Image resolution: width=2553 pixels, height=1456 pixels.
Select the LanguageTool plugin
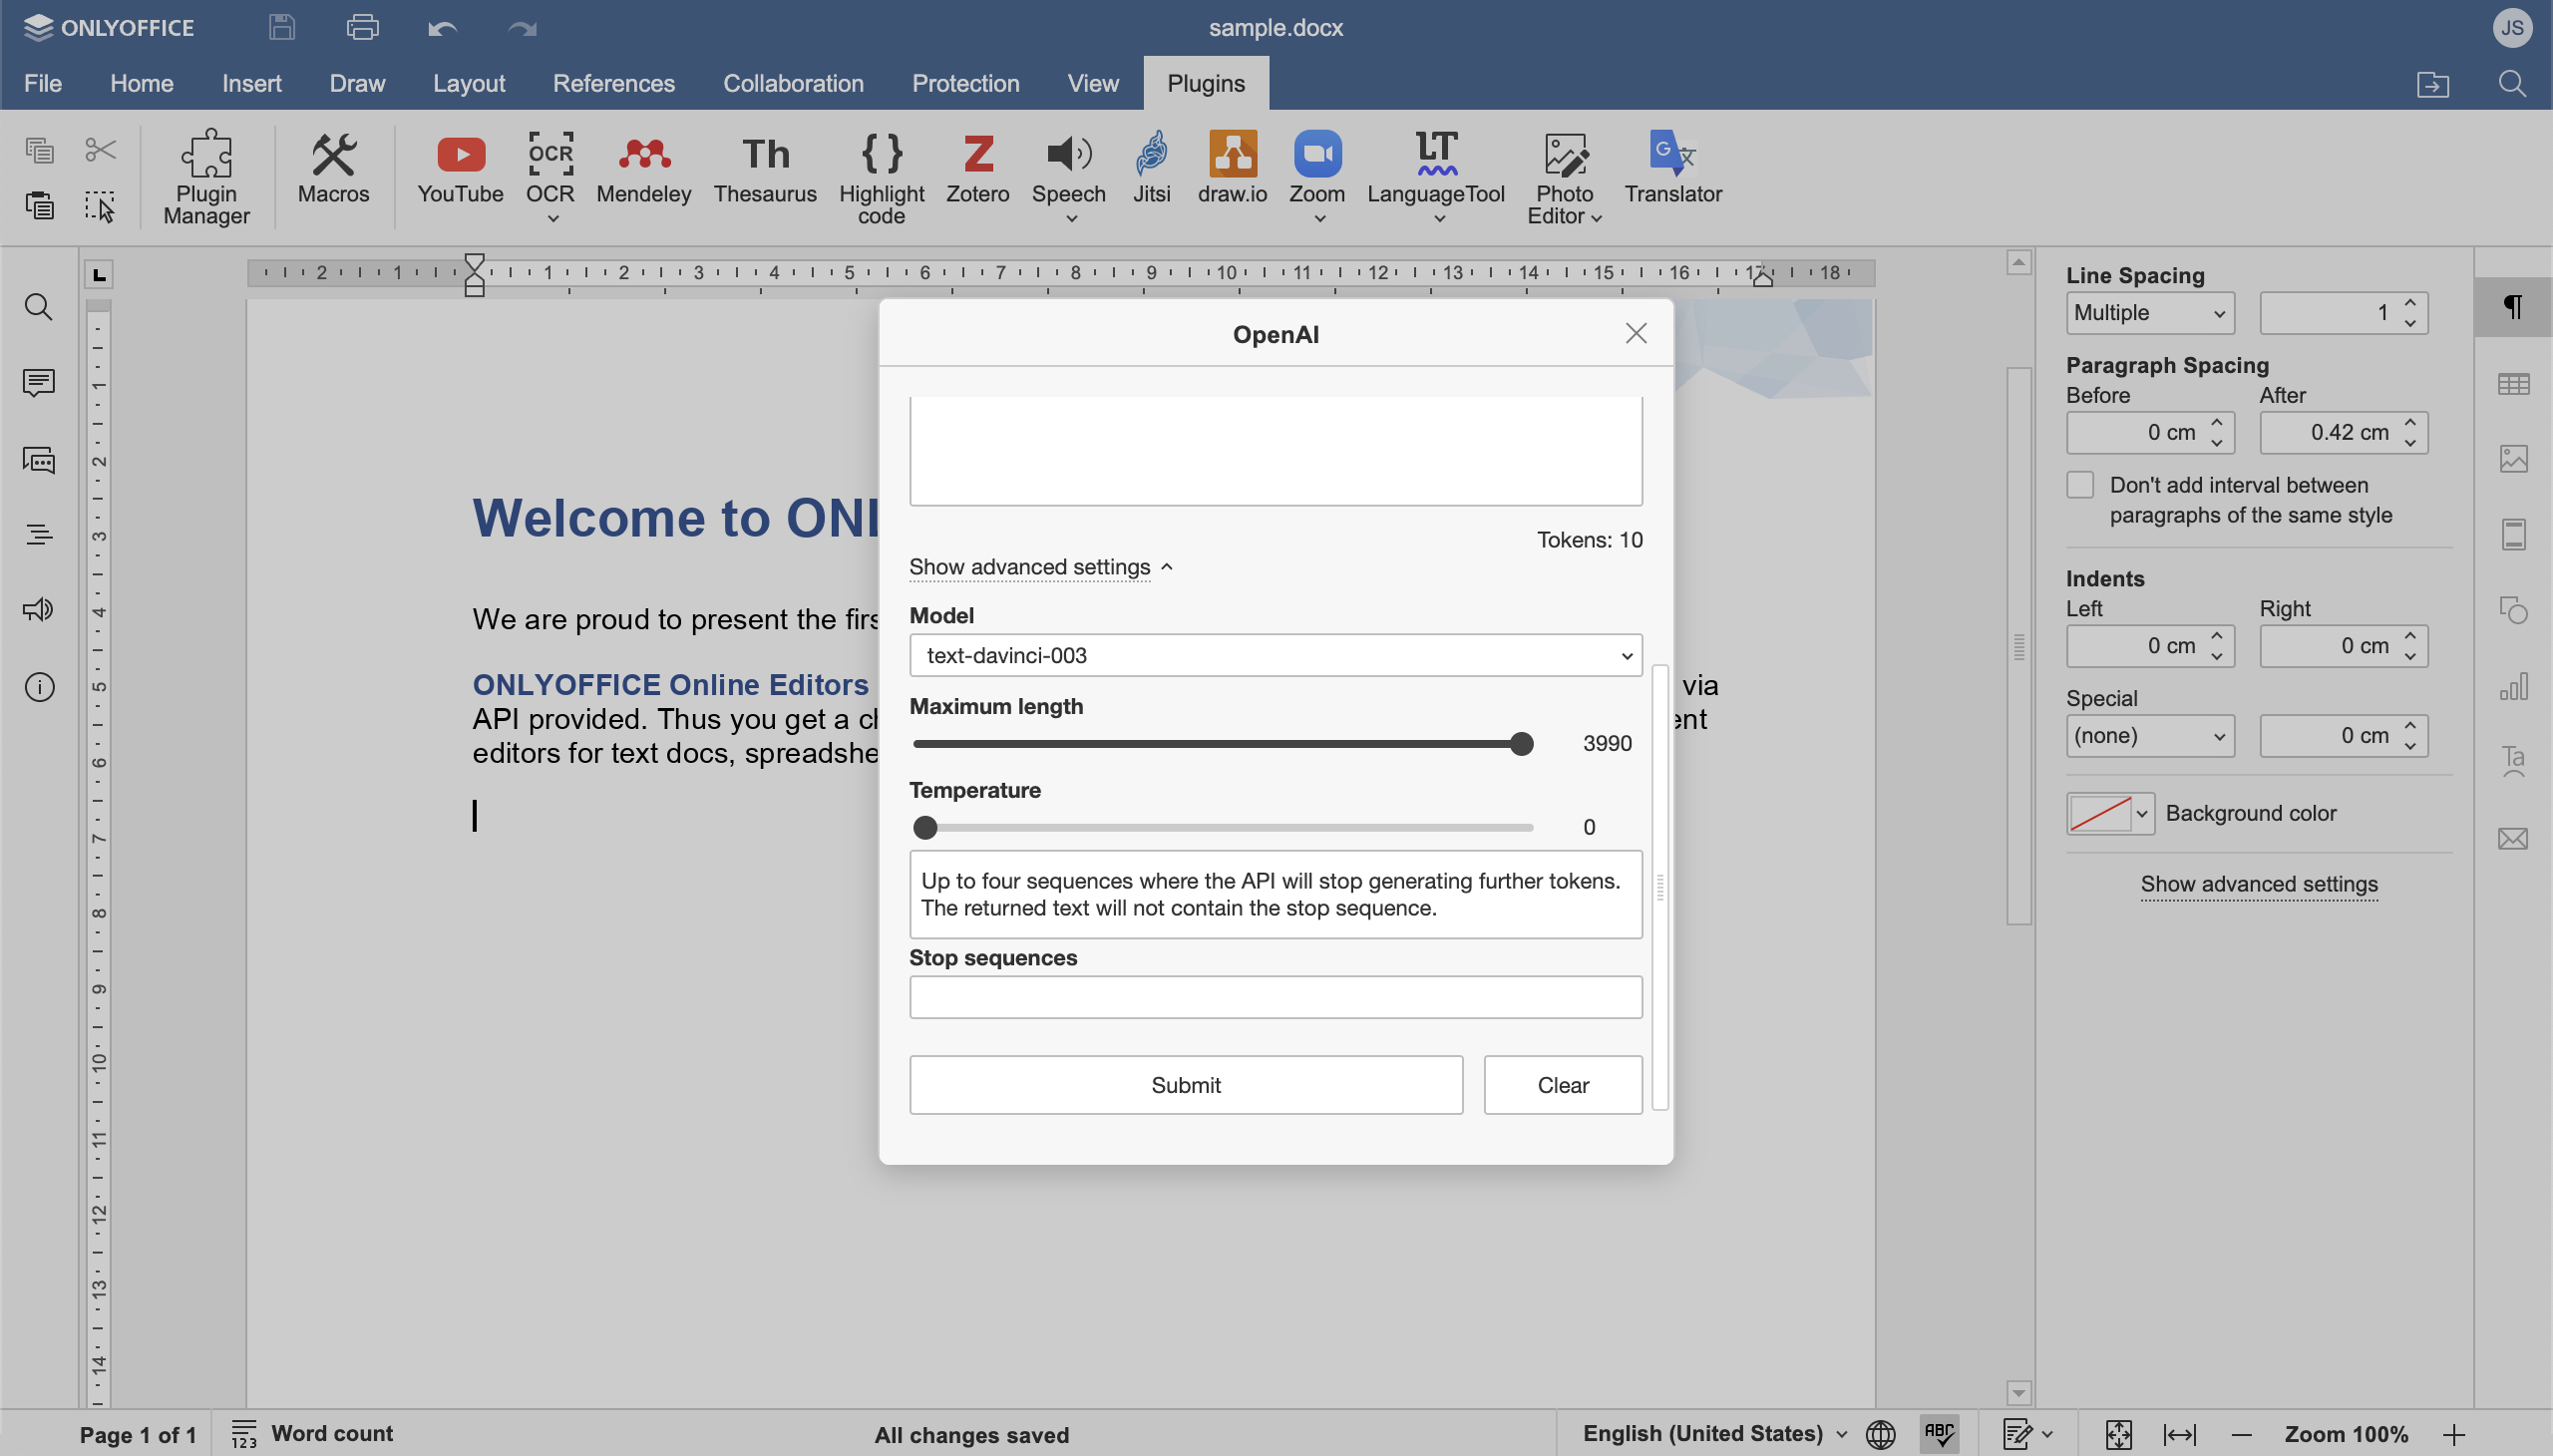pos(1438,176)
